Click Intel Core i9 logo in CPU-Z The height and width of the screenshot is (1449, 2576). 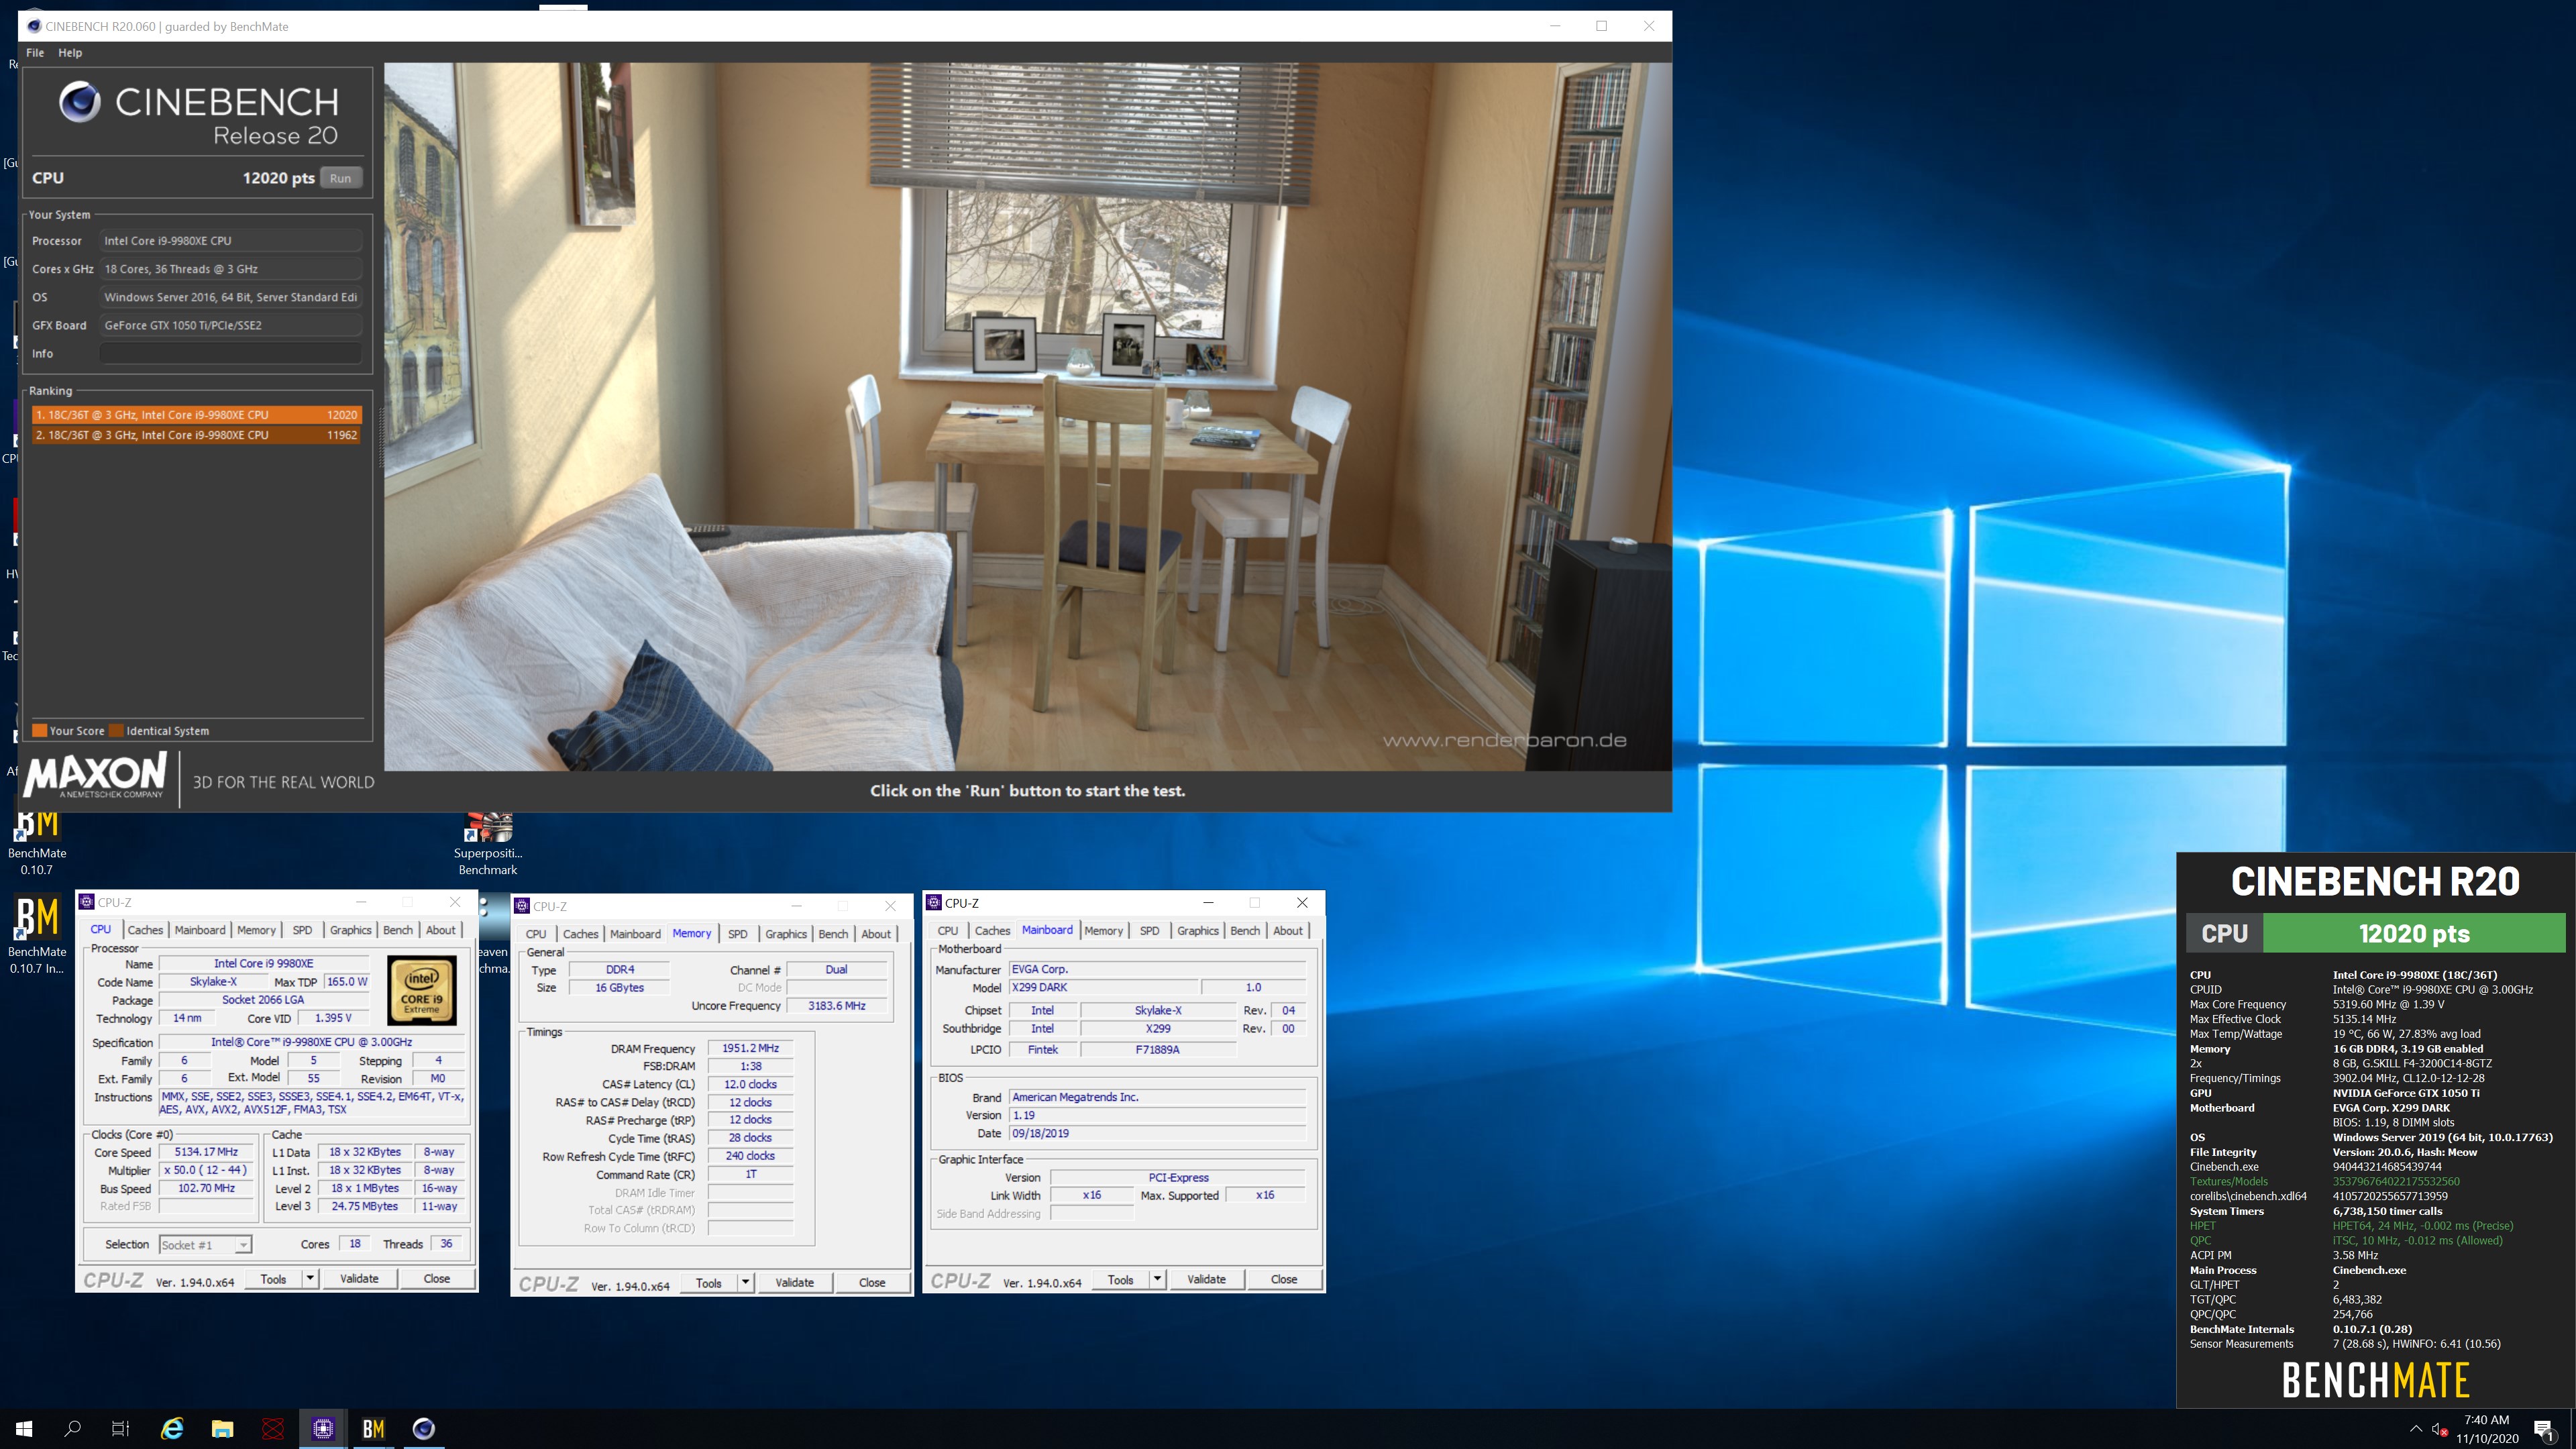(x=421, y=990)
